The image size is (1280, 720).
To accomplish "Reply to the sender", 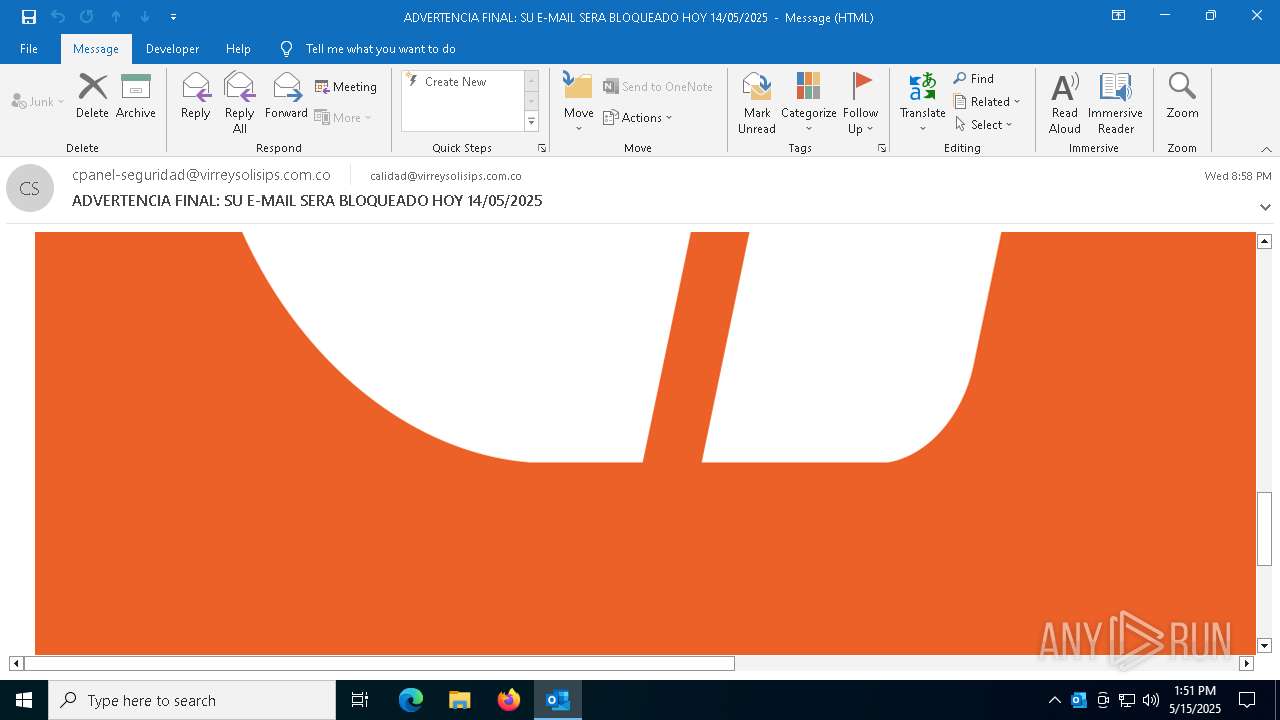I will 196,96.
